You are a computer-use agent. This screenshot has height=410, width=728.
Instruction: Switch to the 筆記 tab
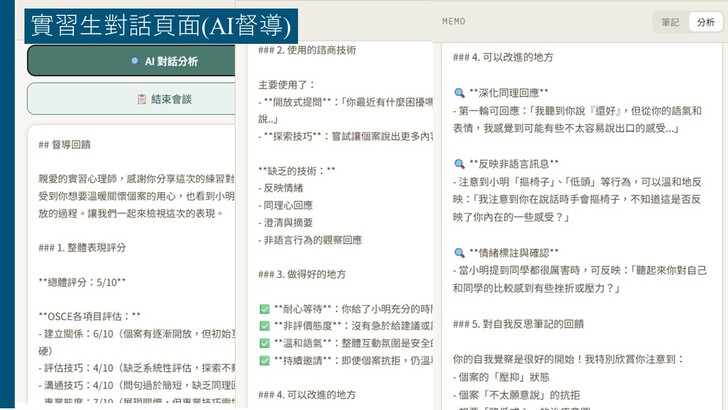tap(669, 22)
